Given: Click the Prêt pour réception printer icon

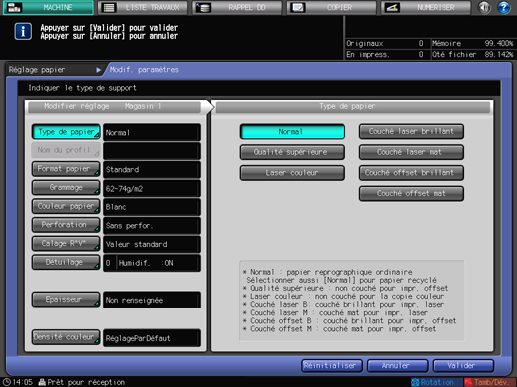Looking at the screenshot, I should [42, 382].
